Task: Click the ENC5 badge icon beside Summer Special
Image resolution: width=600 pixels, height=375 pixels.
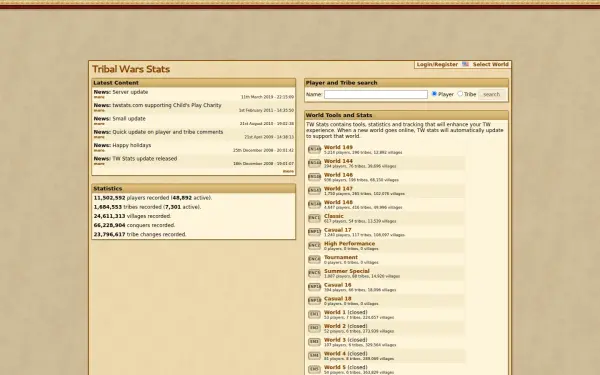Action: pyautogui.click(x=314, y=273)
